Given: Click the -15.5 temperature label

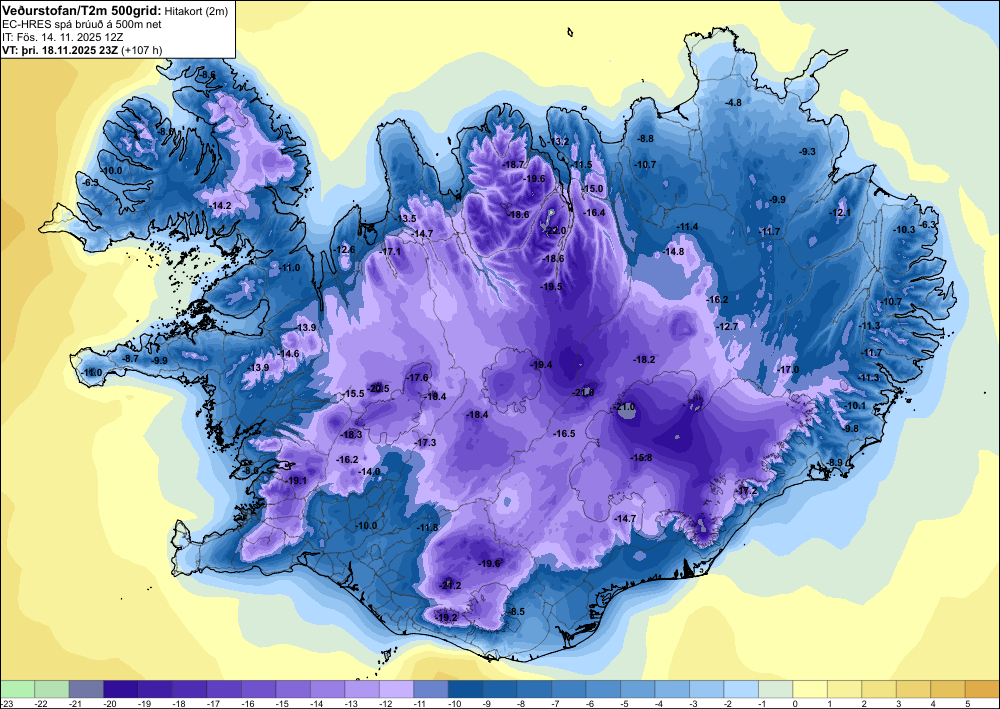Looking at the screenshot, I should (x=353, y=394).
